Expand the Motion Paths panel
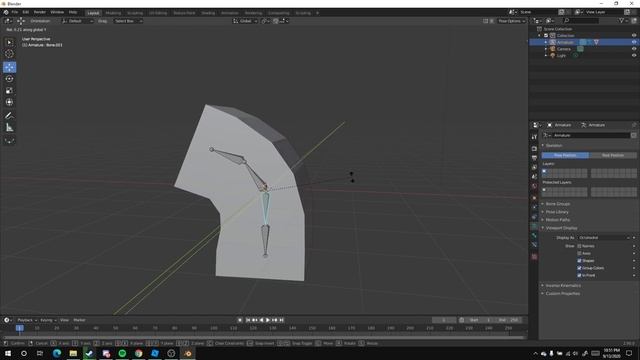Image resolution: width=640 pixels, height=360 pixels. point(558,220)
